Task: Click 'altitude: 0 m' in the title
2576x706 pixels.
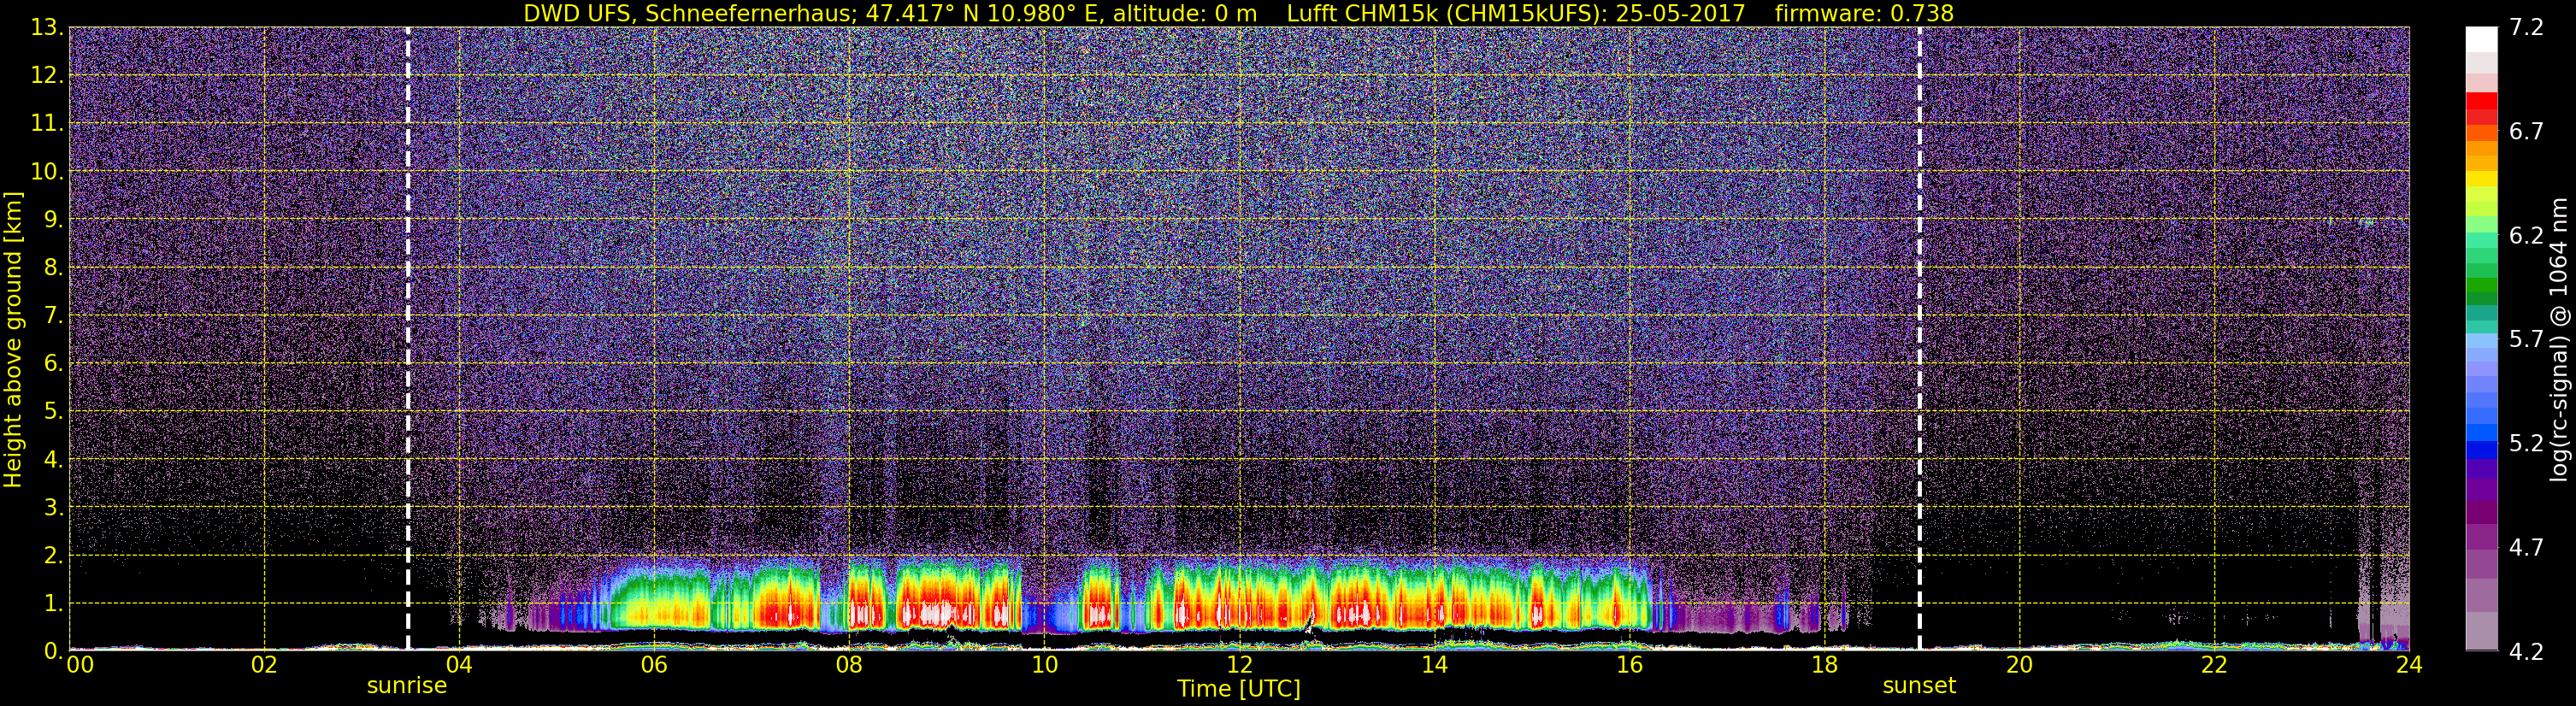Action: coord(1184,13)
